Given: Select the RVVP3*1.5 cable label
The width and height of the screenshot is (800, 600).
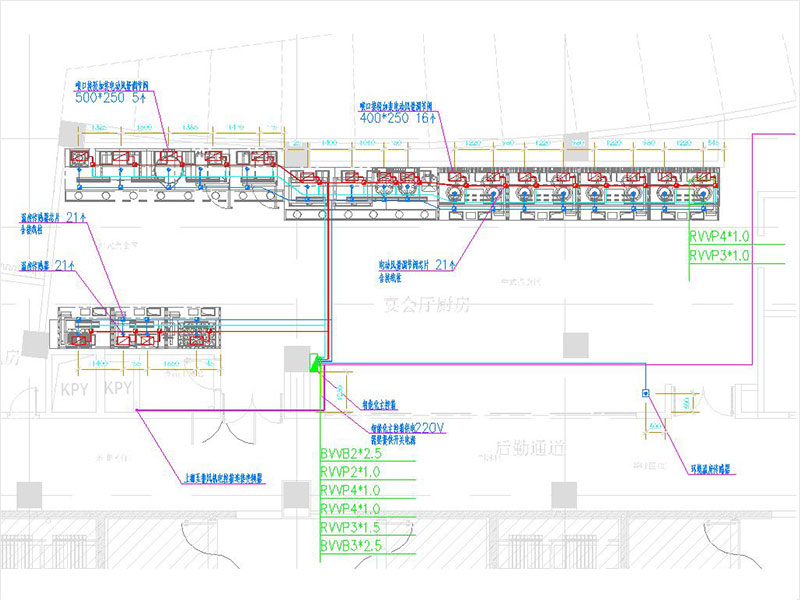Looking at the screenshot, I should (x=351, y=526).
